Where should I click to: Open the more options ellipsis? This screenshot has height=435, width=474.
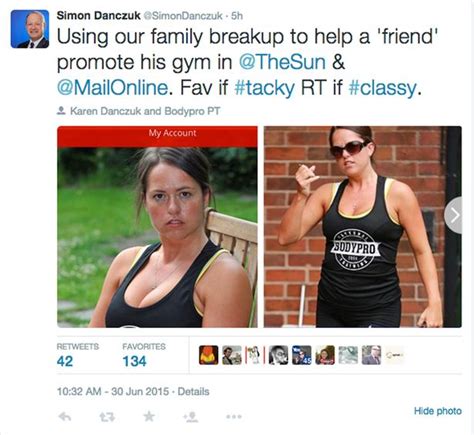coord(234,417)
